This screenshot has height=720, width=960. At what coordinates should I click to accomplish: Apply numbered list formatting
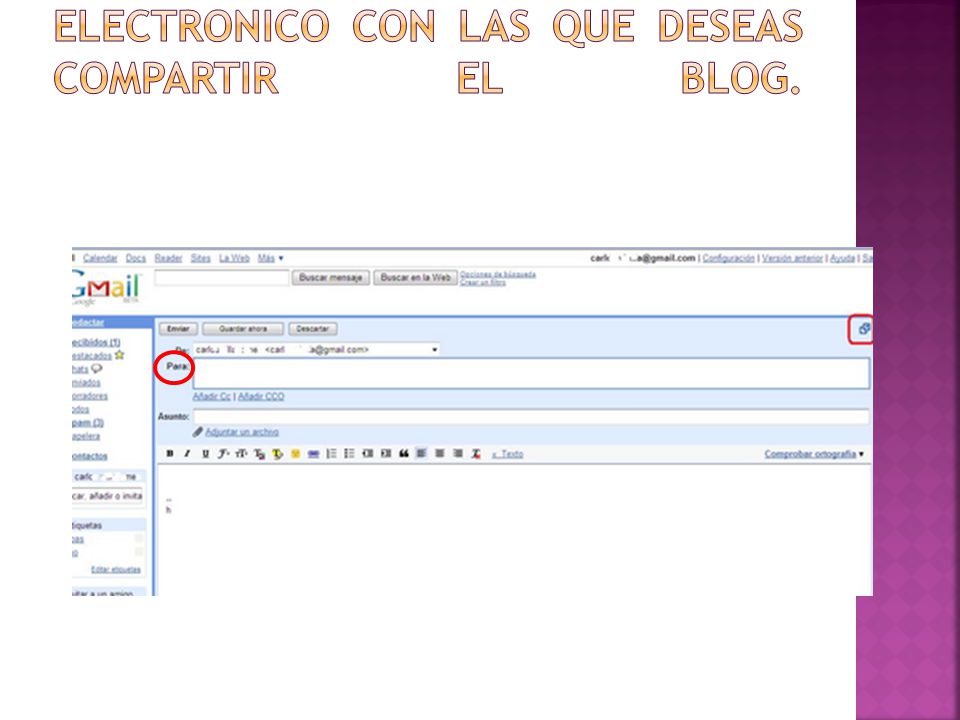(x=331, y=454)
